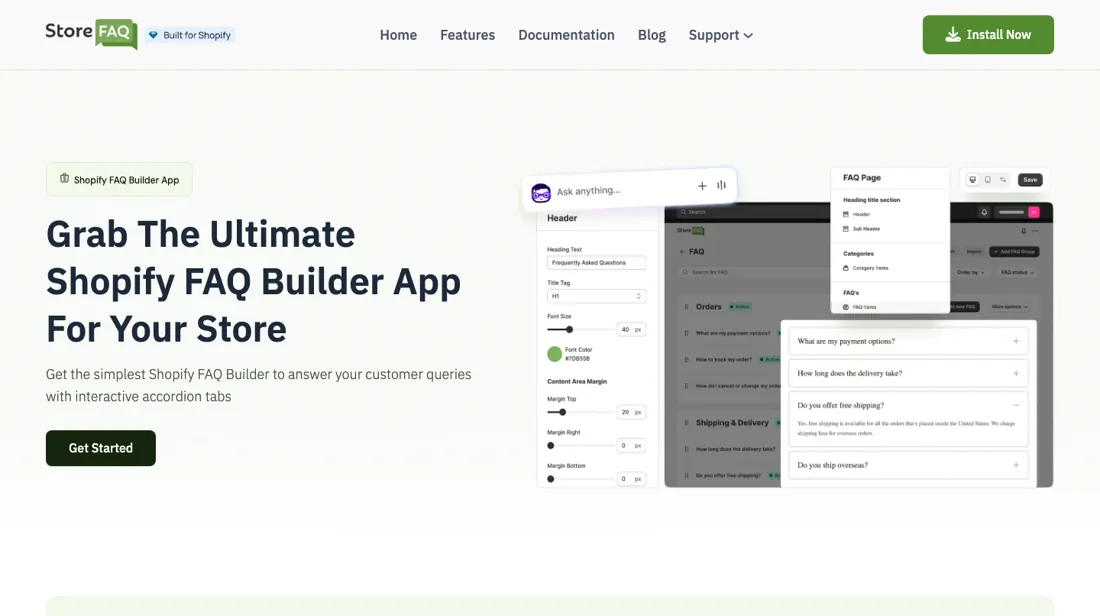Click the gift icon beside Shopify FAQ Builder App
This screenshot has height=616, width=1100.
point(65,179)
